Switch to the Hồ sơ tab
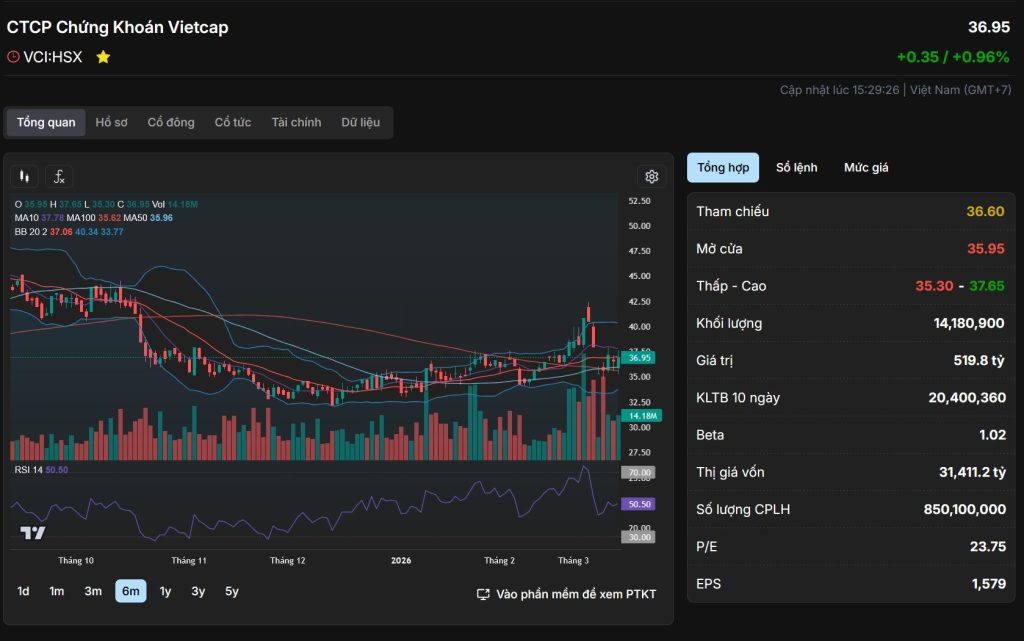Viewport: 1024px width, 641px height. pos(112,122)
